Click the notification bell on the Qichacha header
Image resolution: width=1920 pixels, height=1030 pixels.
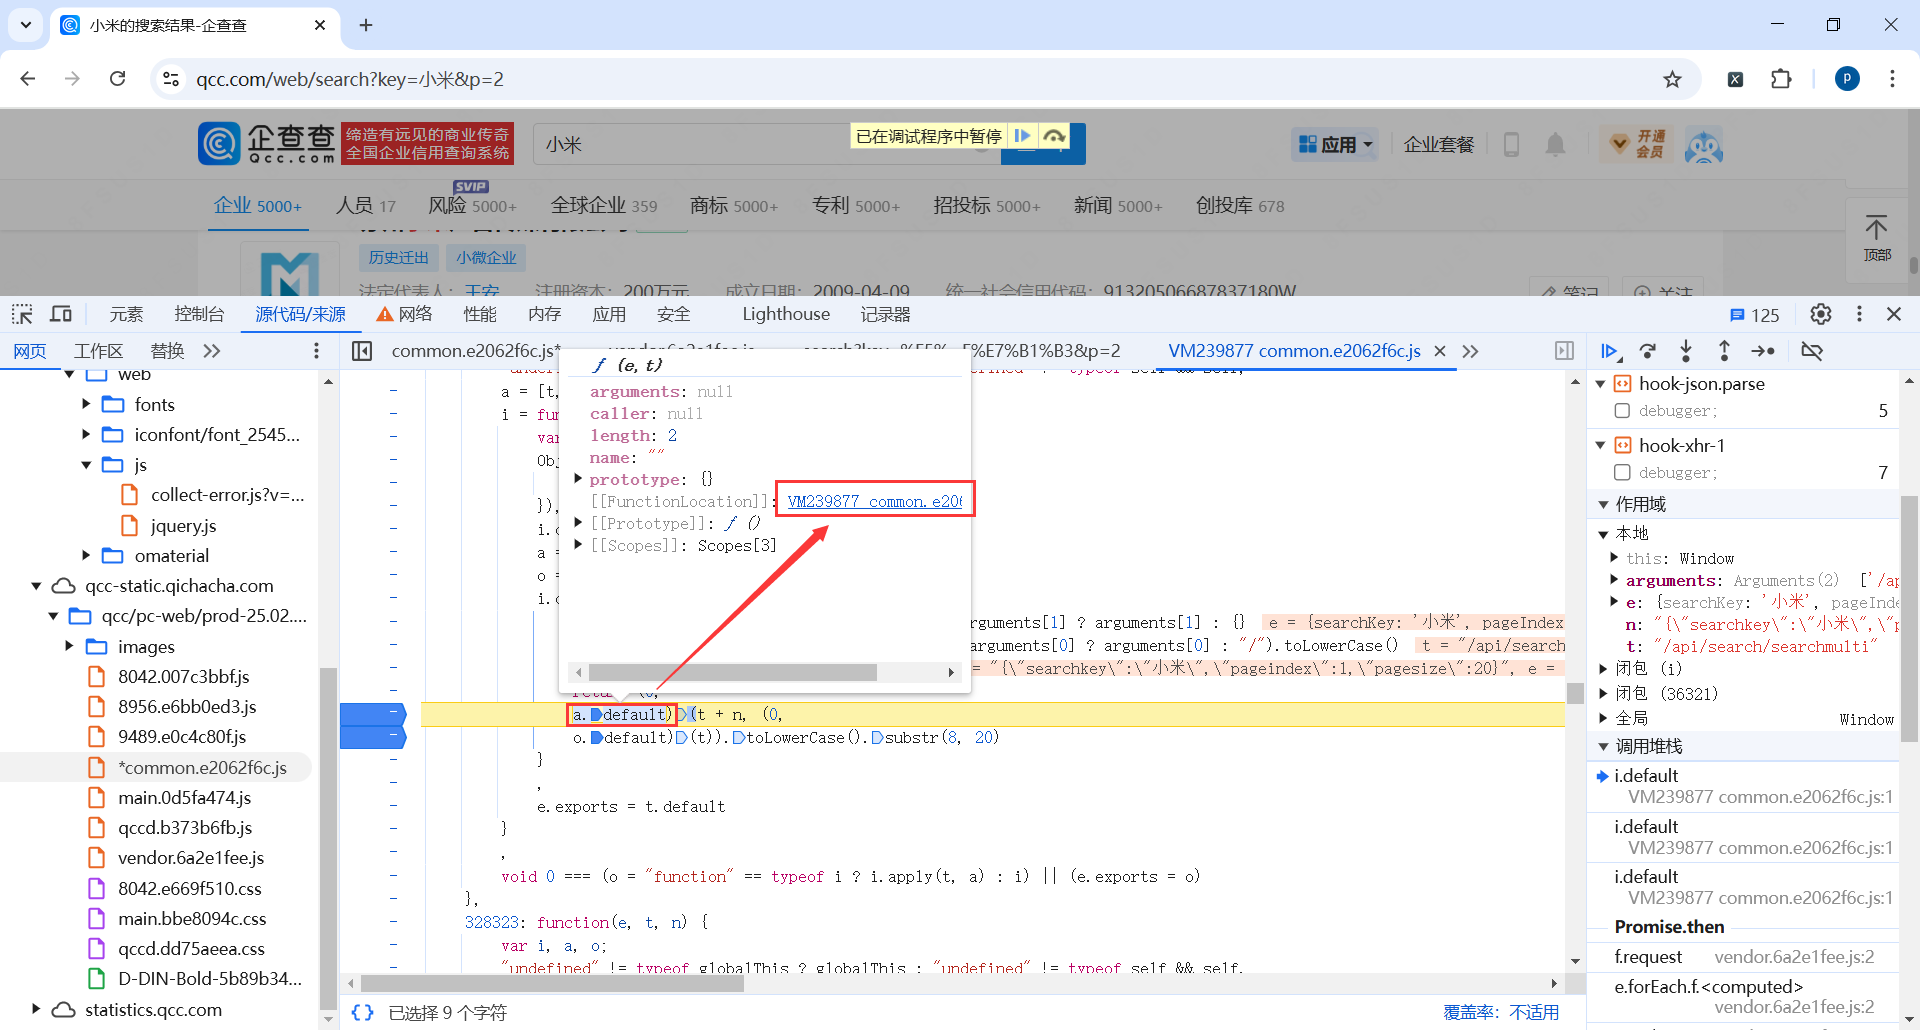coord(1555,145)
